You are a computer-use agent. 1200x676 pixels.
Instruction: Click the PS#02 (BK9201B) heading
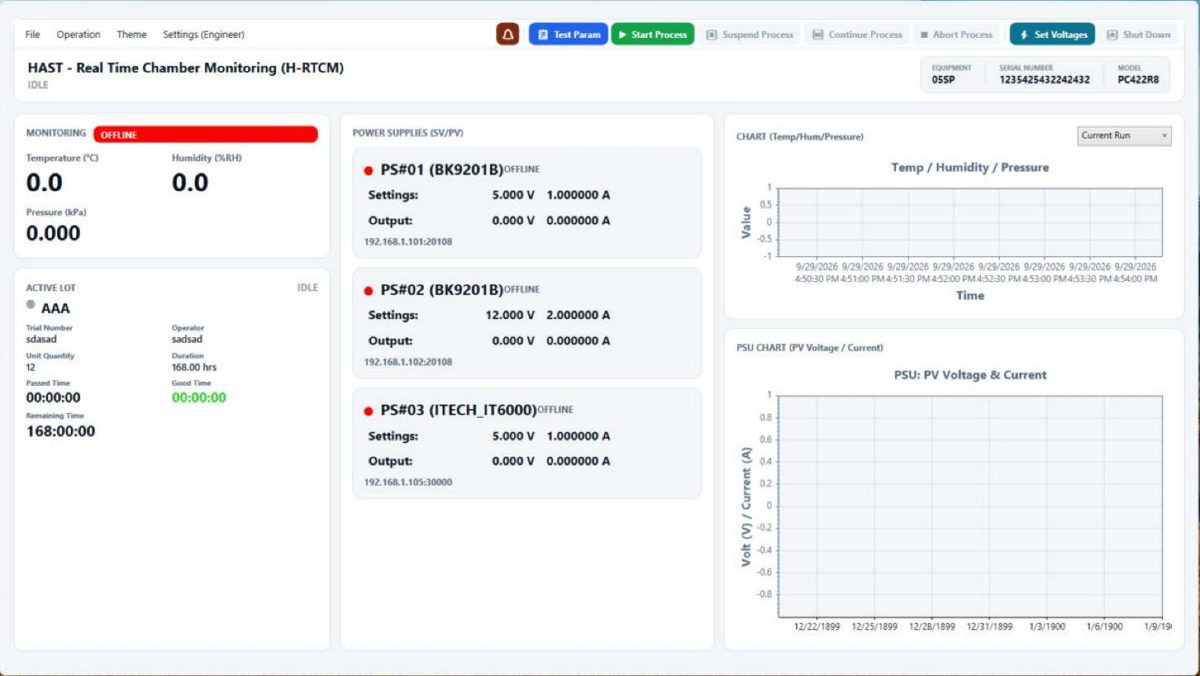coord(441,290)
